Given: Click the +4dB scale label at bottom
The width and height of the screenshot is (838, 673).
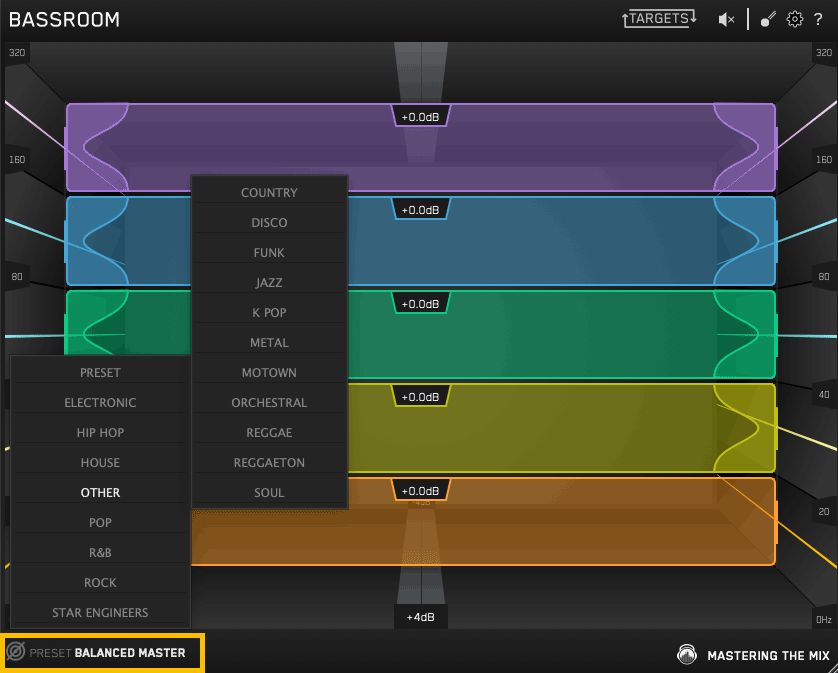Looking at the screenshot, I should (x=421, y=617).
